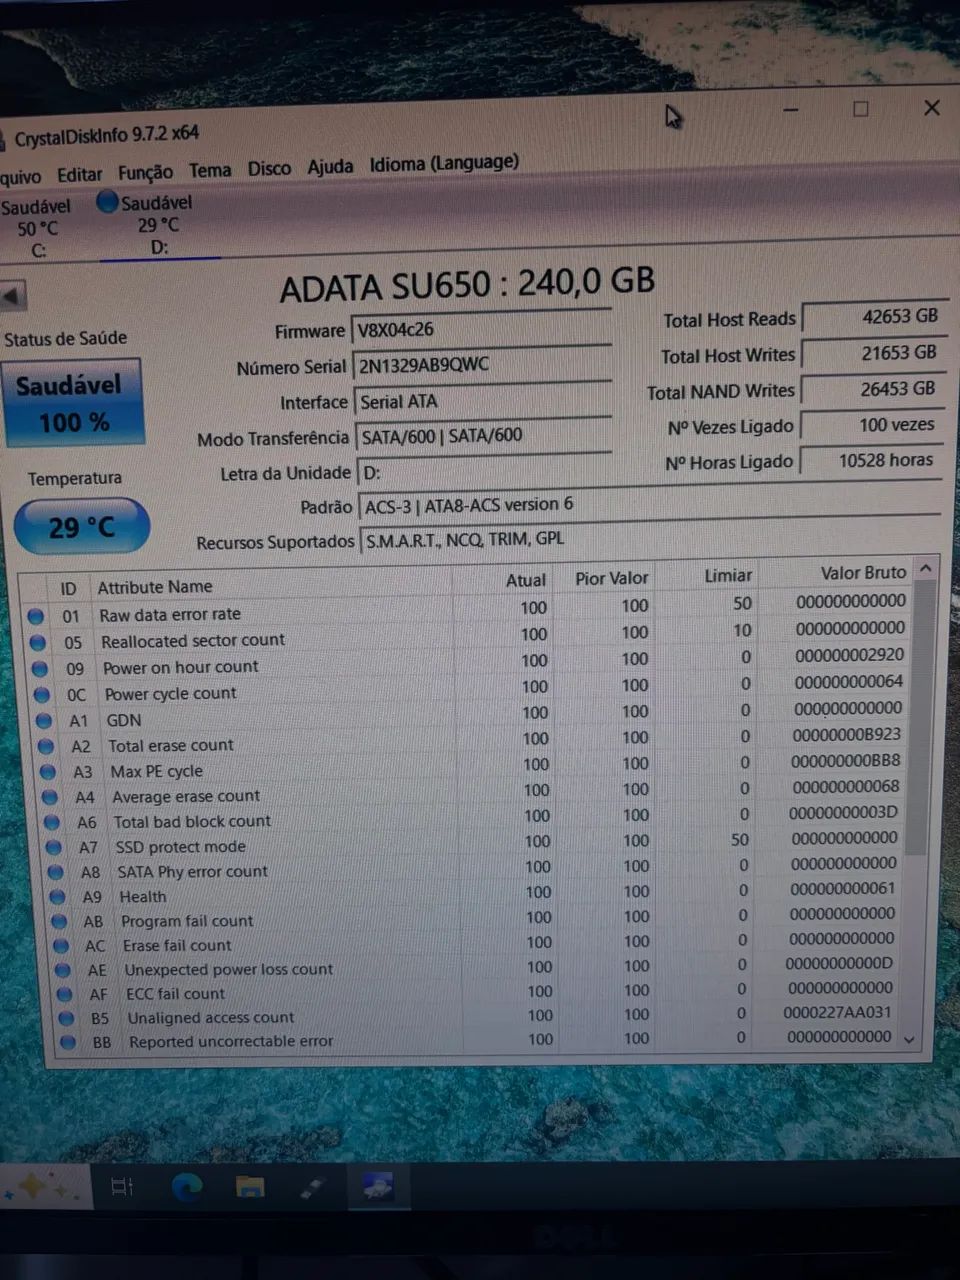The image size is (960, 1280).
Task: Click status icon of Max PE cycle
Action: pyautogui.click(x=48, y=772)
